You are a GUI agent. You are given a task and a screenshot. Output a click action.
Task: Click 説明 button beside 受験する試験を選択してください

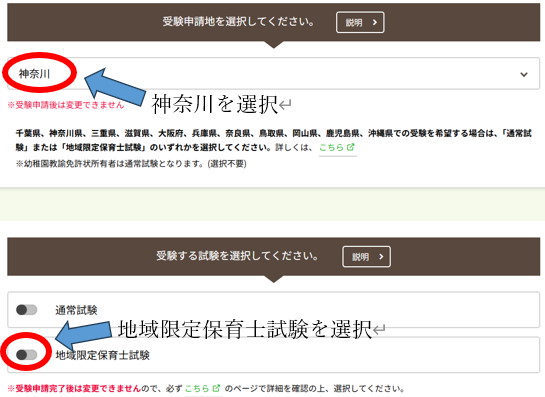click(x=366, y=257)
